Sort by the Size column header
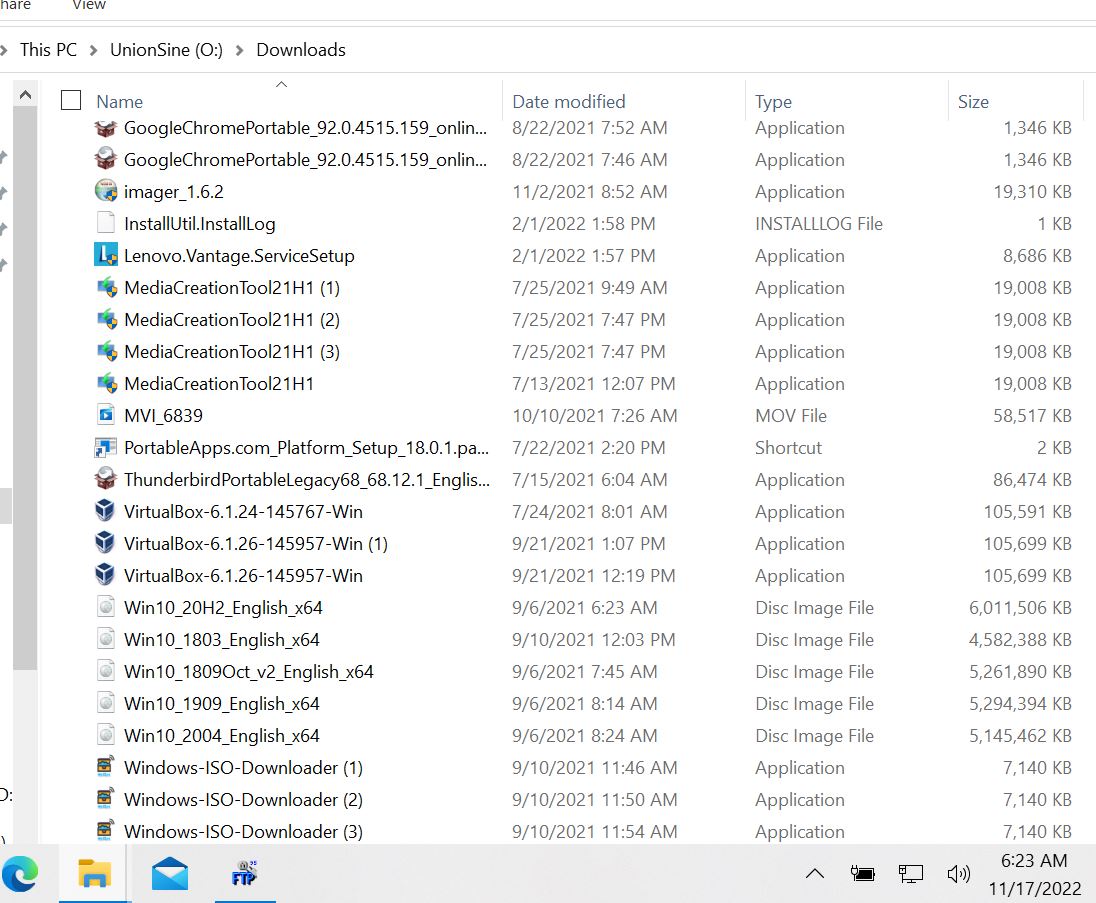1096x903 pixels. coord(973,102)
